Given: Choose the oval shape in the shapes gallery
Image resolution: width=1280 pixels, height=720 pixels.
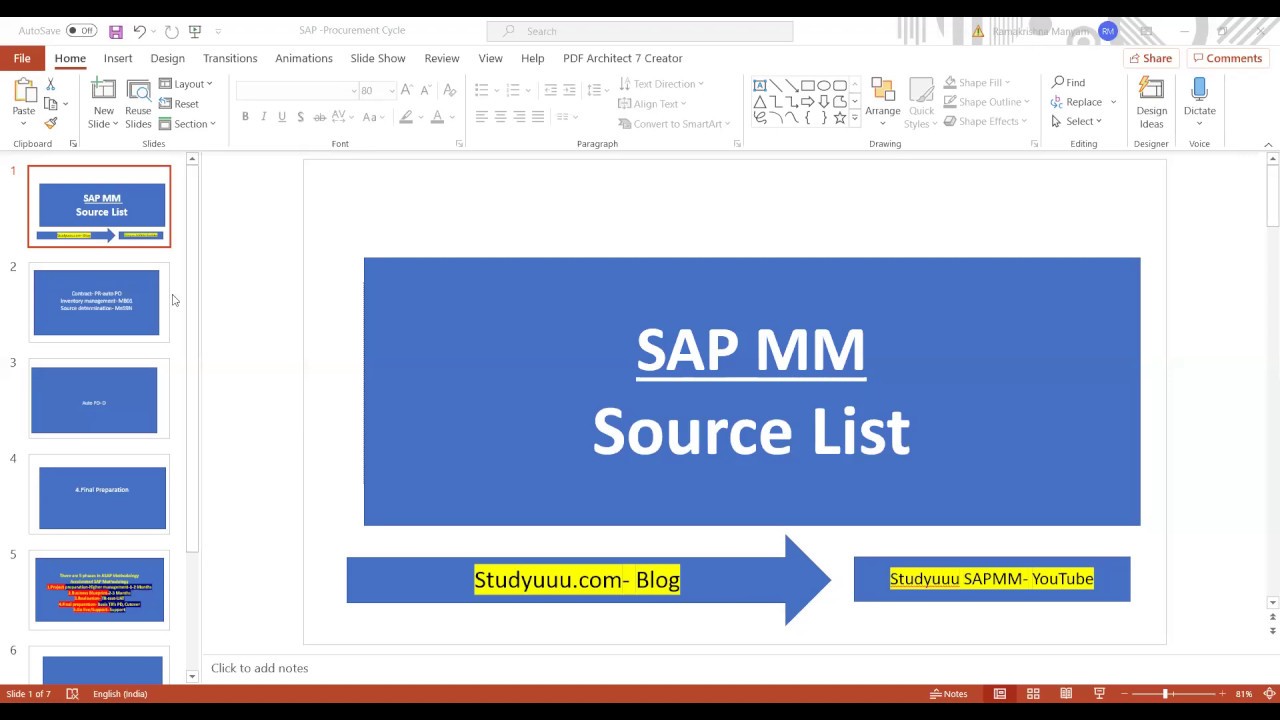Looking at the screenshot, I should (824, 85).
